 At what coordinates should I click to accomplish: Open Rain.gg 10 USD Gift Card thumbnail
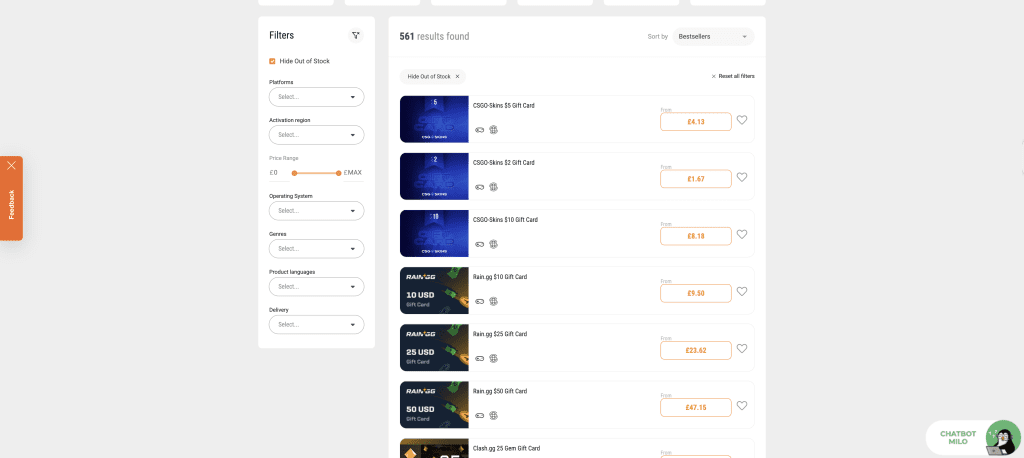point(434,291)
